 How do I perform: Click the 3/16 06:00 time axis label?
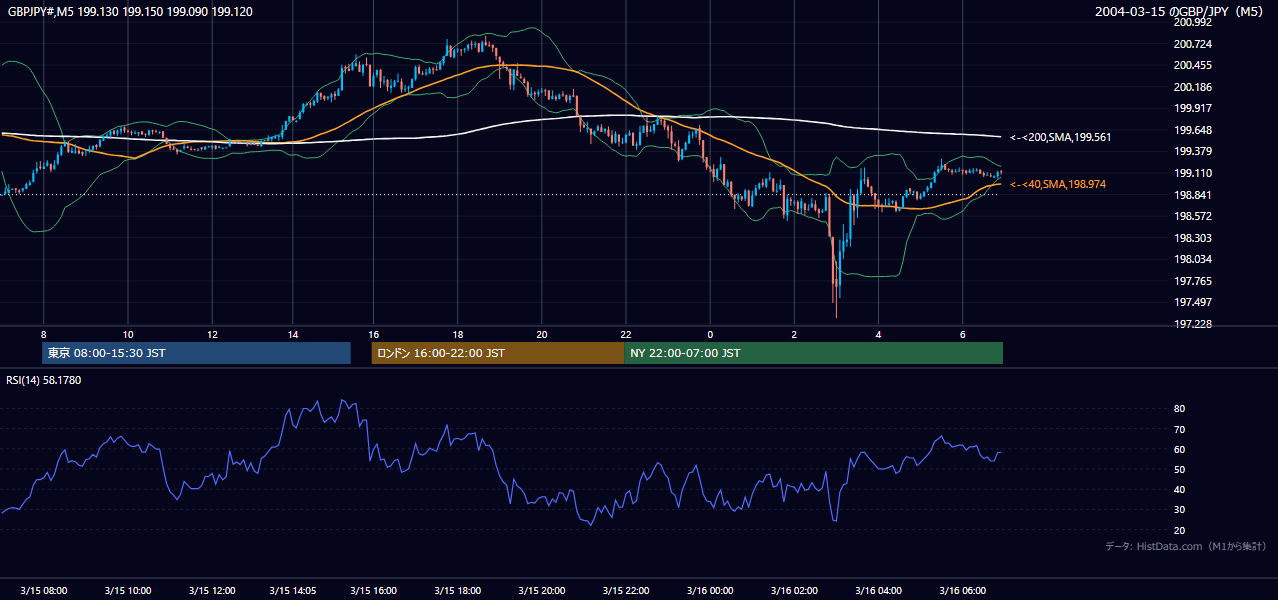[x=961, y=591]
